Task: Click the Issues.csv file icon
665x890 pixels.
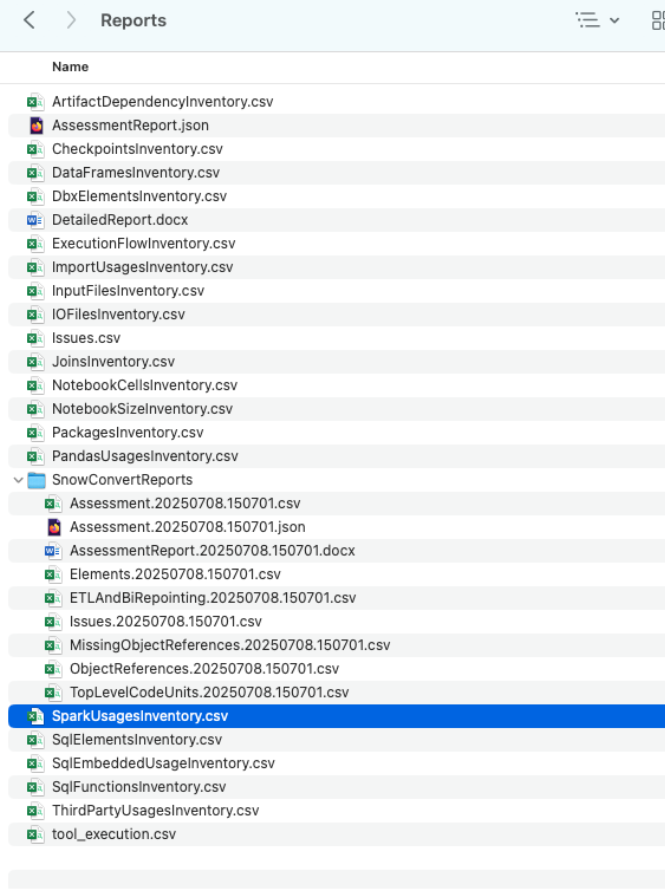Action: click(35, 338)
